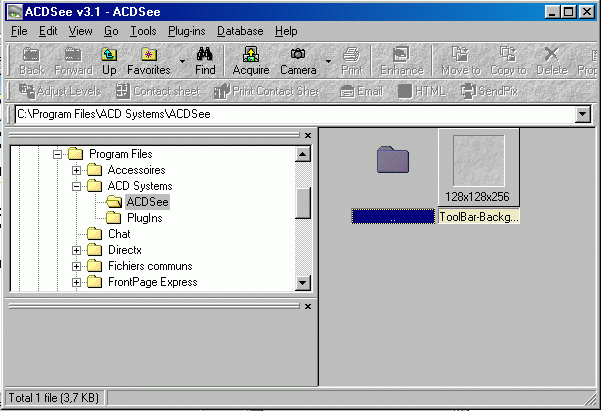
Task: Expand the Directx folder node
Action: (76, 250)
